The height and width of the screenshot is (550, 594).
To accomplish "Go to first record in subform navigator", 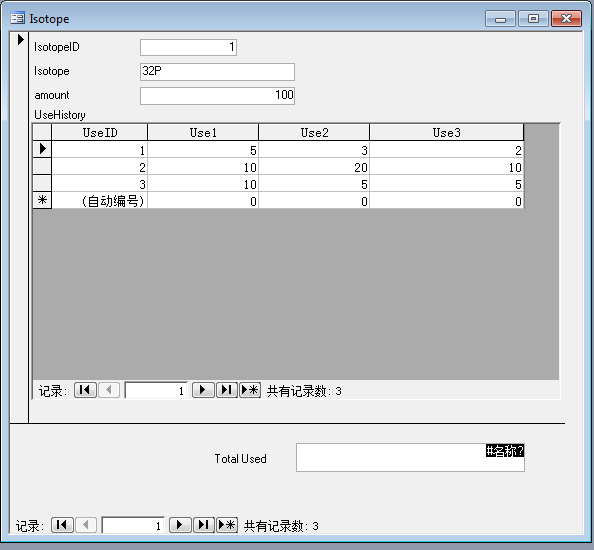I will (85, 390).
